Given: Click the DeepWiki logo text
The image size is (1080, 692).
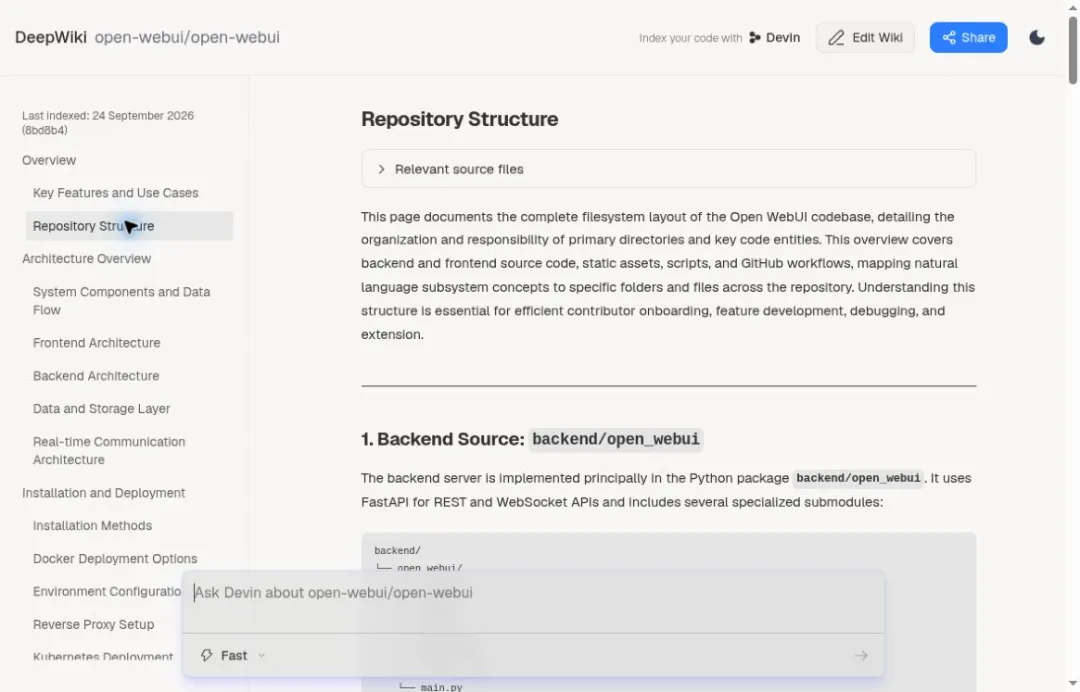Looking at the screenshot, I should click(51, 37).
